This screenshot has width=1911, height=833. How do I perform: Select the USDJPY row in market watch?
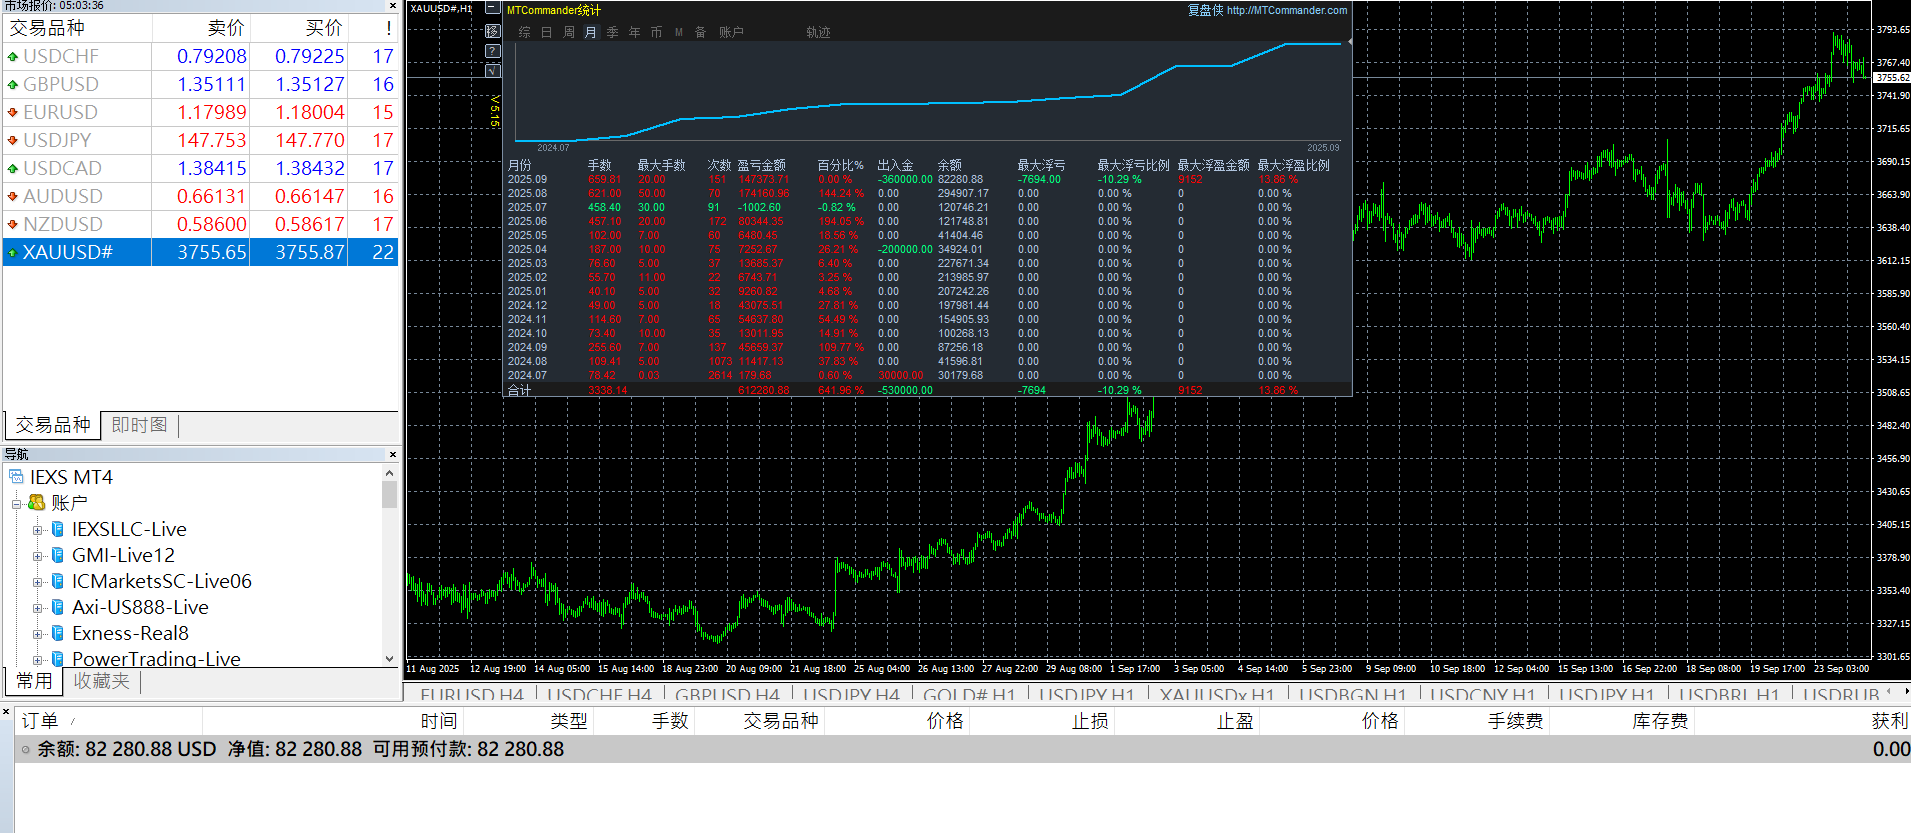201,141
